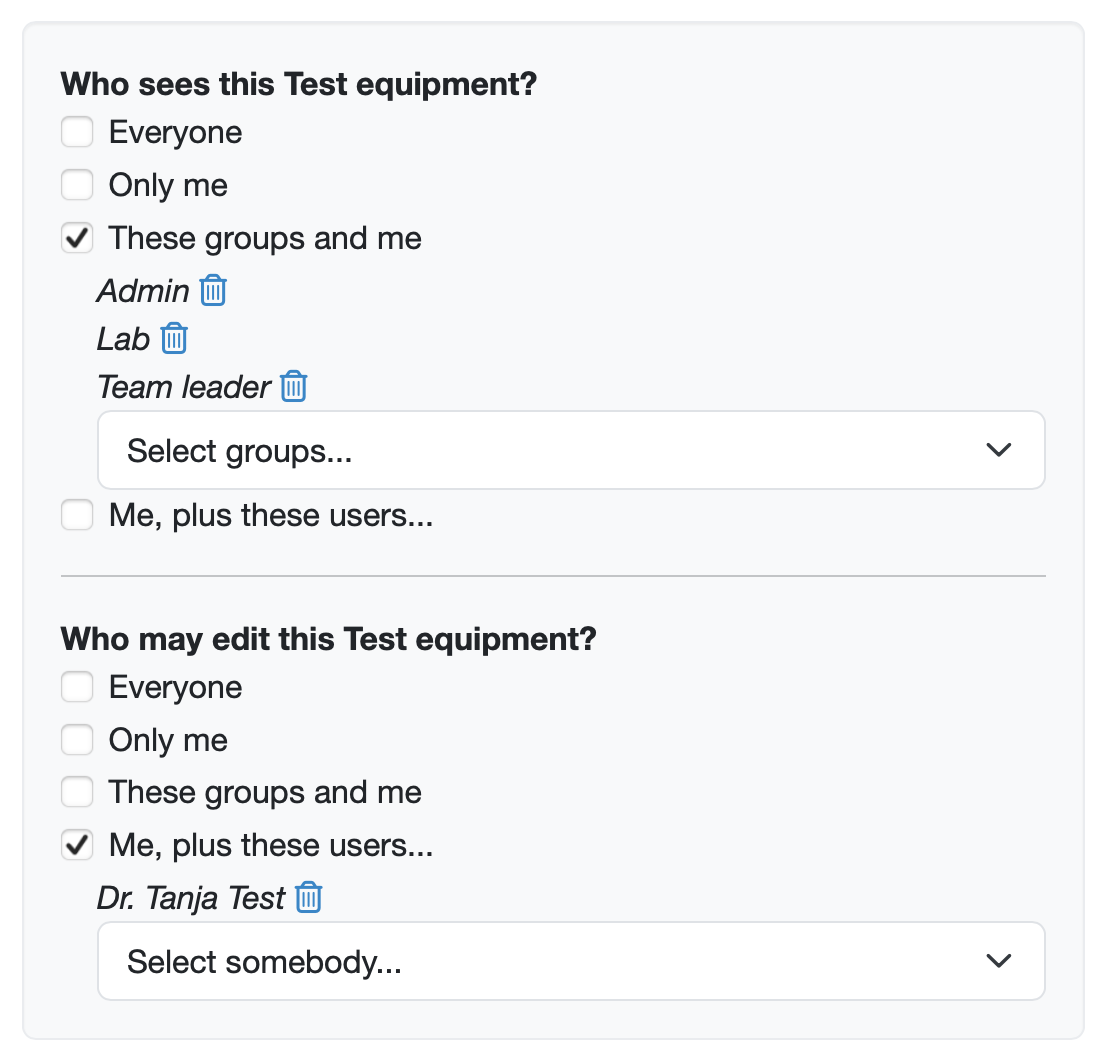The width and height of the screenshot is (1108, 1060).
Task: Enable These groups and me for editing
Action: tap(77, 793)
